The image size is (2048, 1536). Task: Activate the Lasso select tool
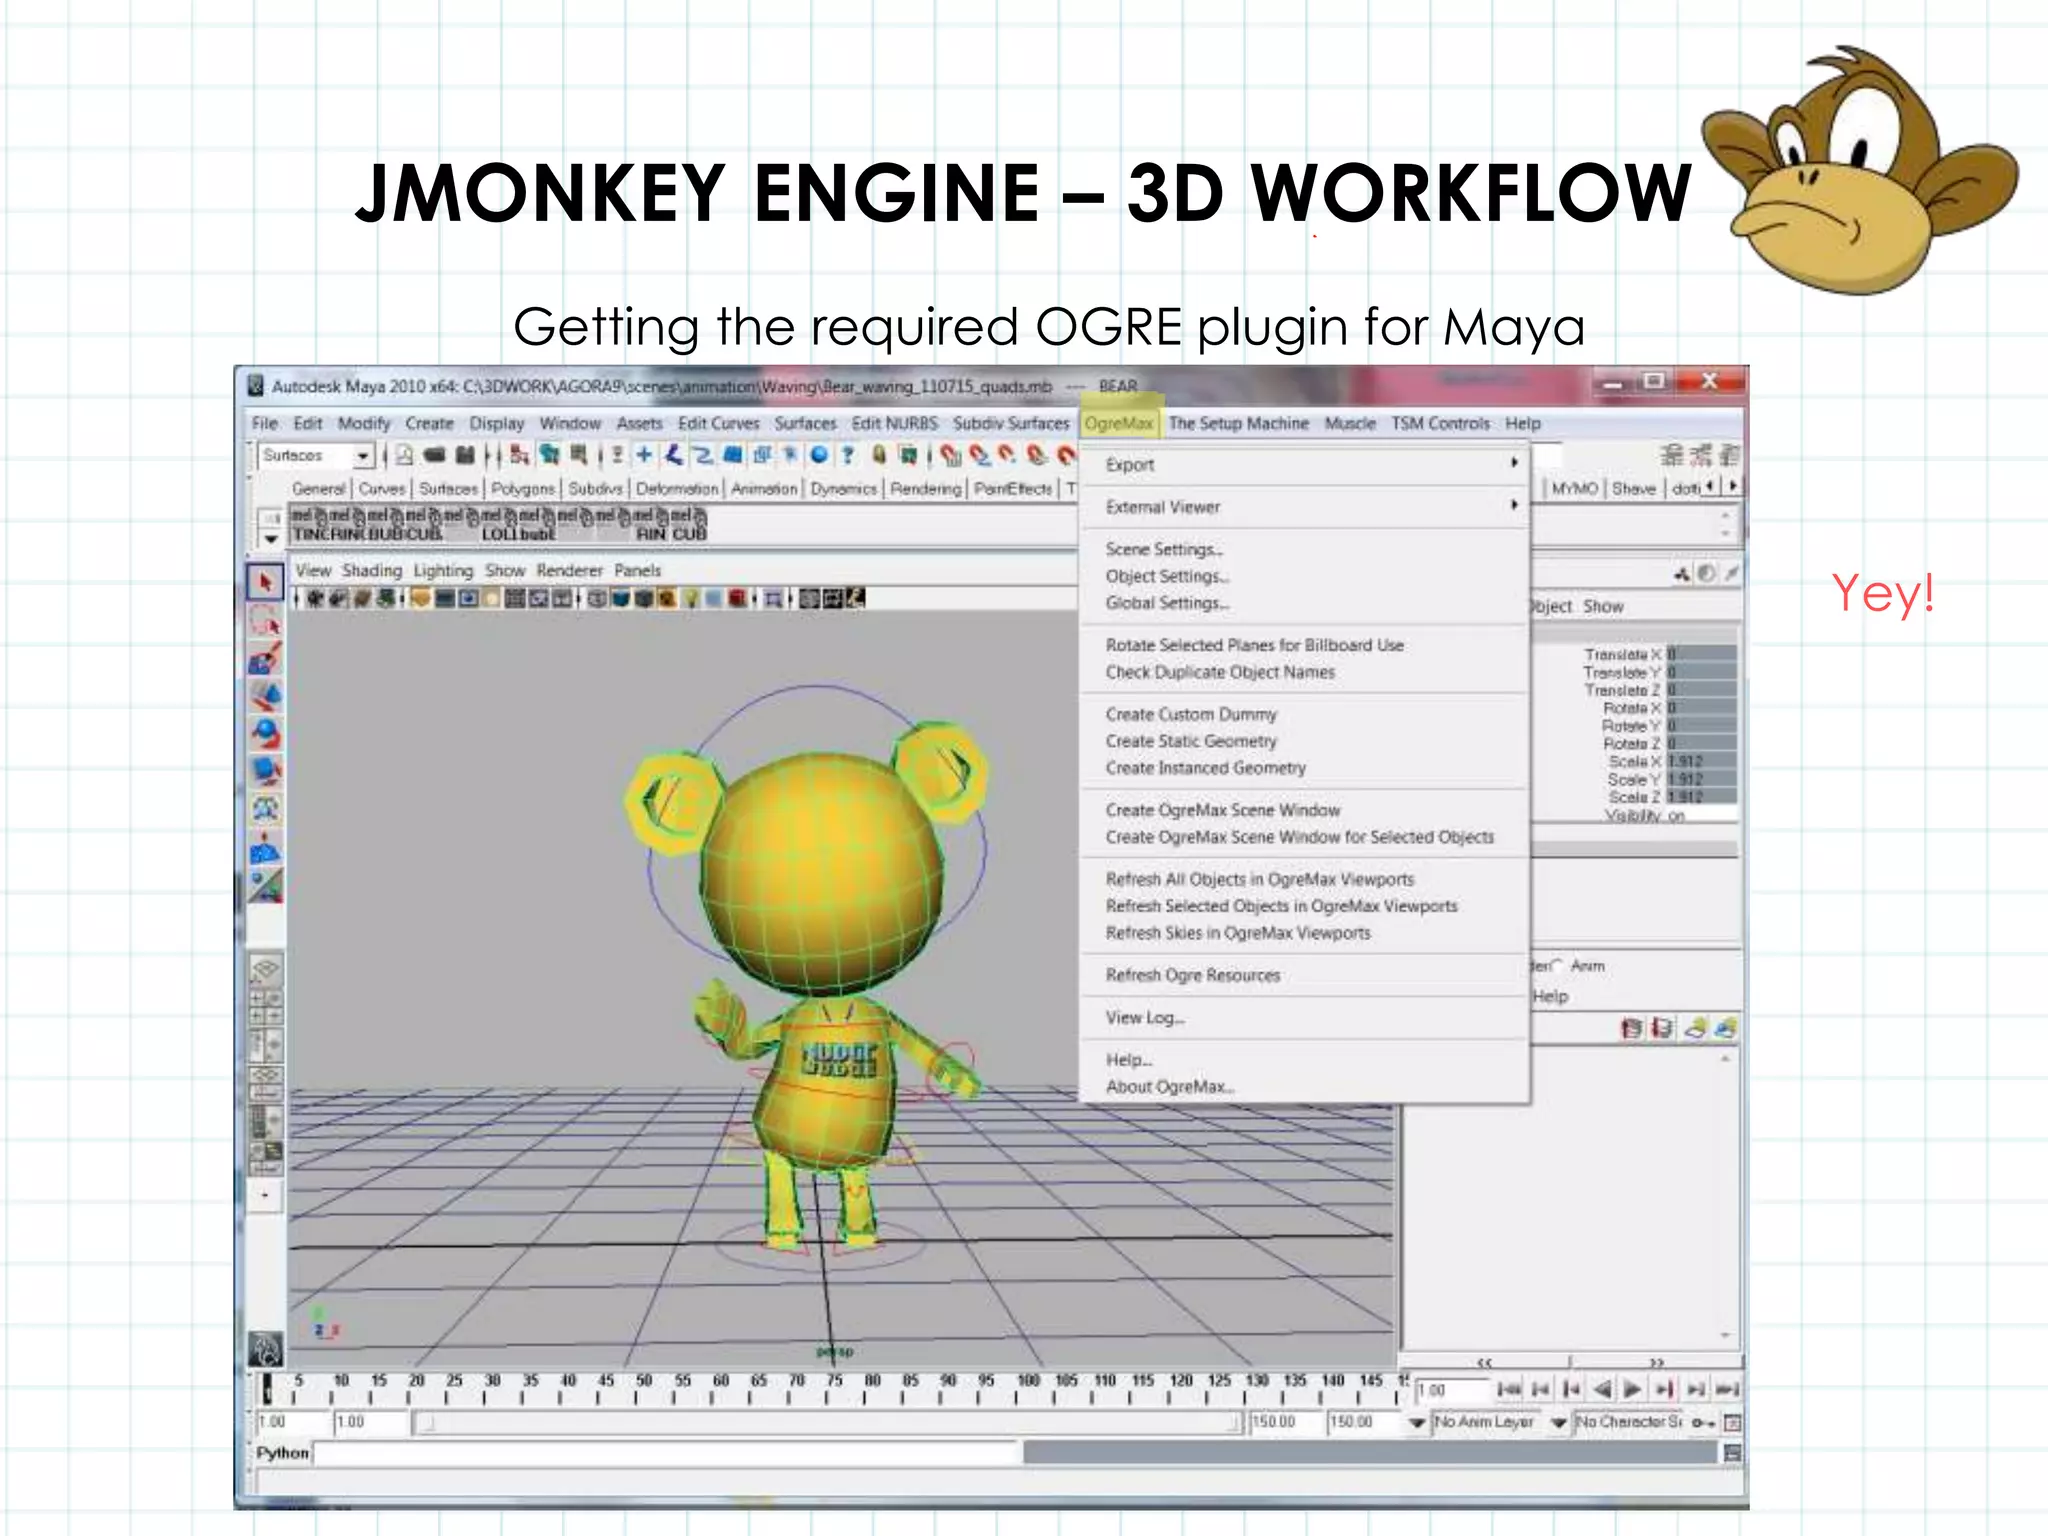(x=265, y=621)
